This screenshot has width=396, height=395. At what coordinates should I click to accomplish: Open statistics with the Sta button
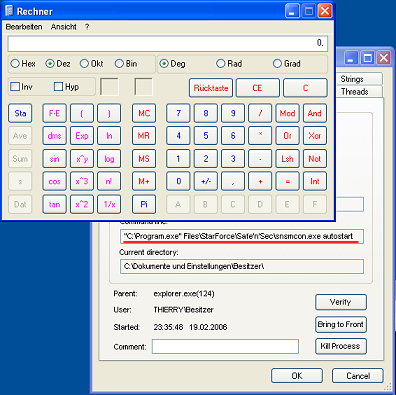tap(20, 113)
